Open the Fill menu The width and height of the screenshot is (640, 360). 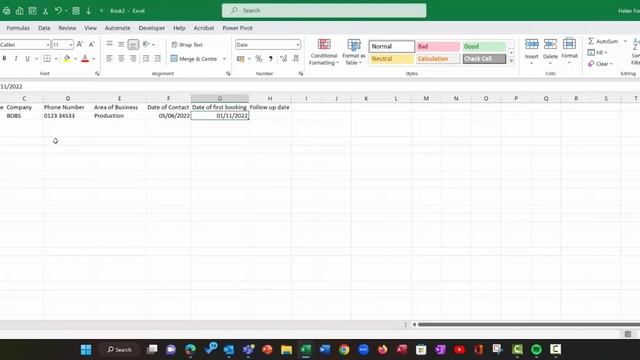597,53
